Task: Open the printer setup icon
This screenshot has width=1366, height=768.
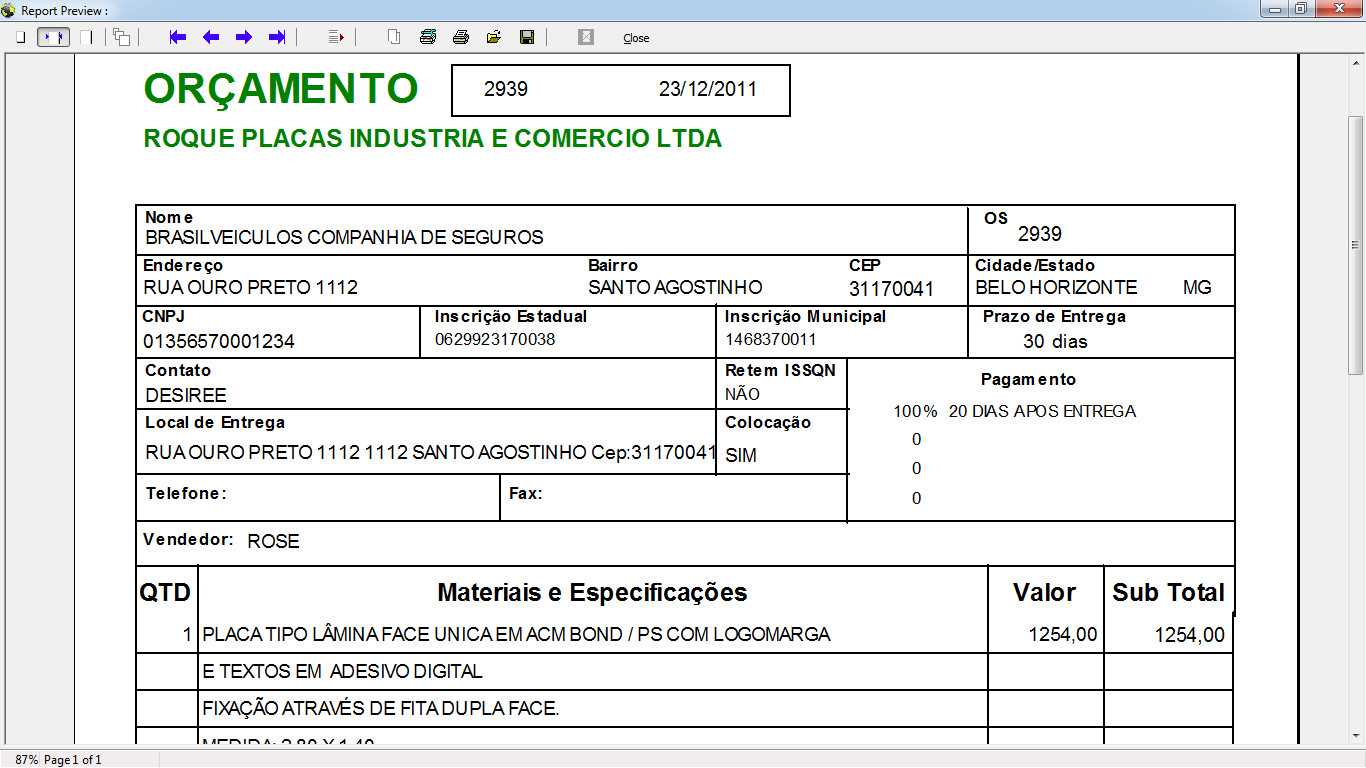Action: (428, 37)
